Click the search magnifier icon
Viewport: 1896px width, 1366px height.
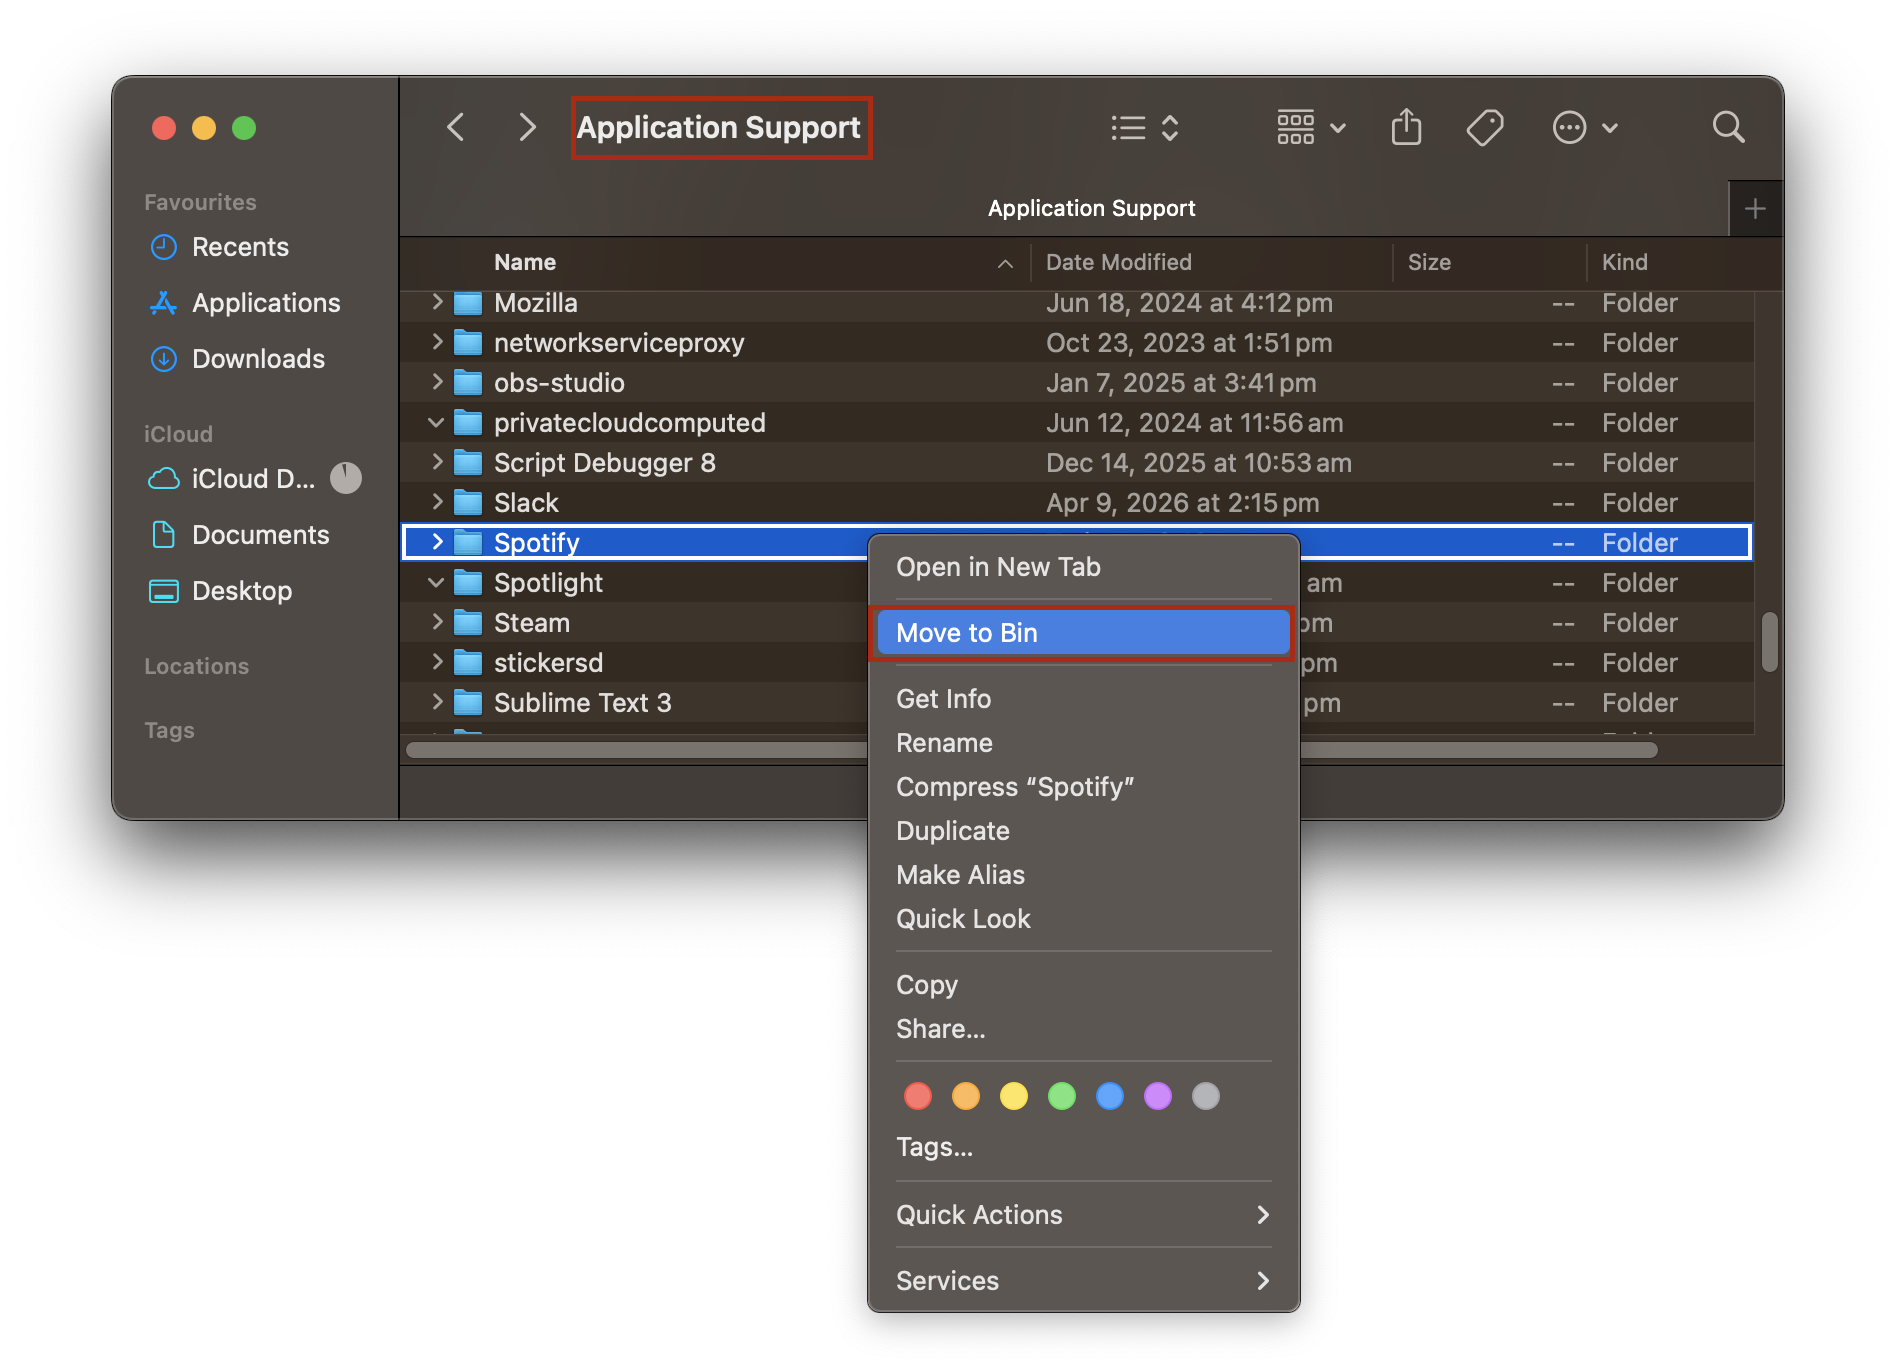pos(1728,128)
